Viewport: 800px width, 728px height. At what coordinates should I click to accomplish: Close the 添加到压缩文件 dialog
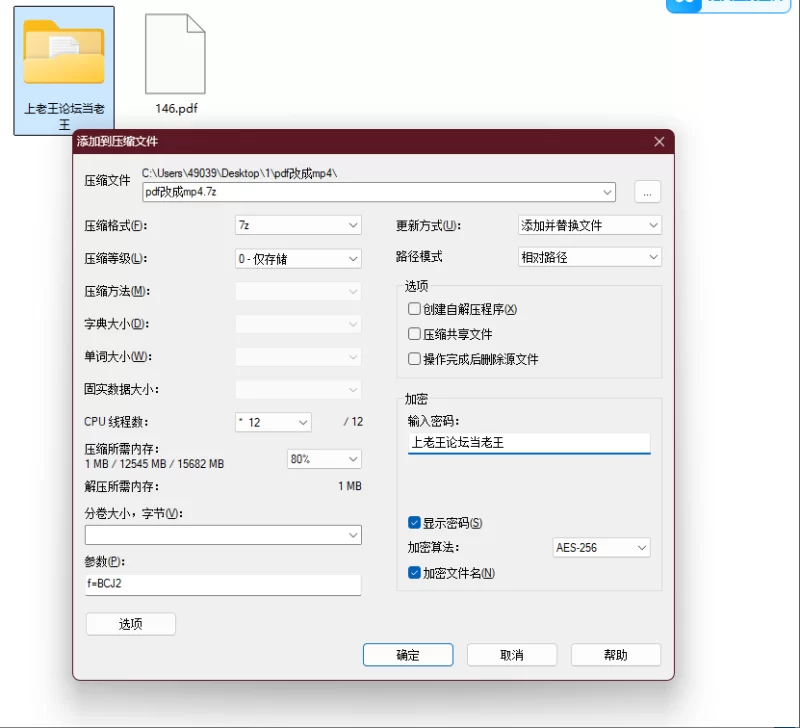(659, 141)
